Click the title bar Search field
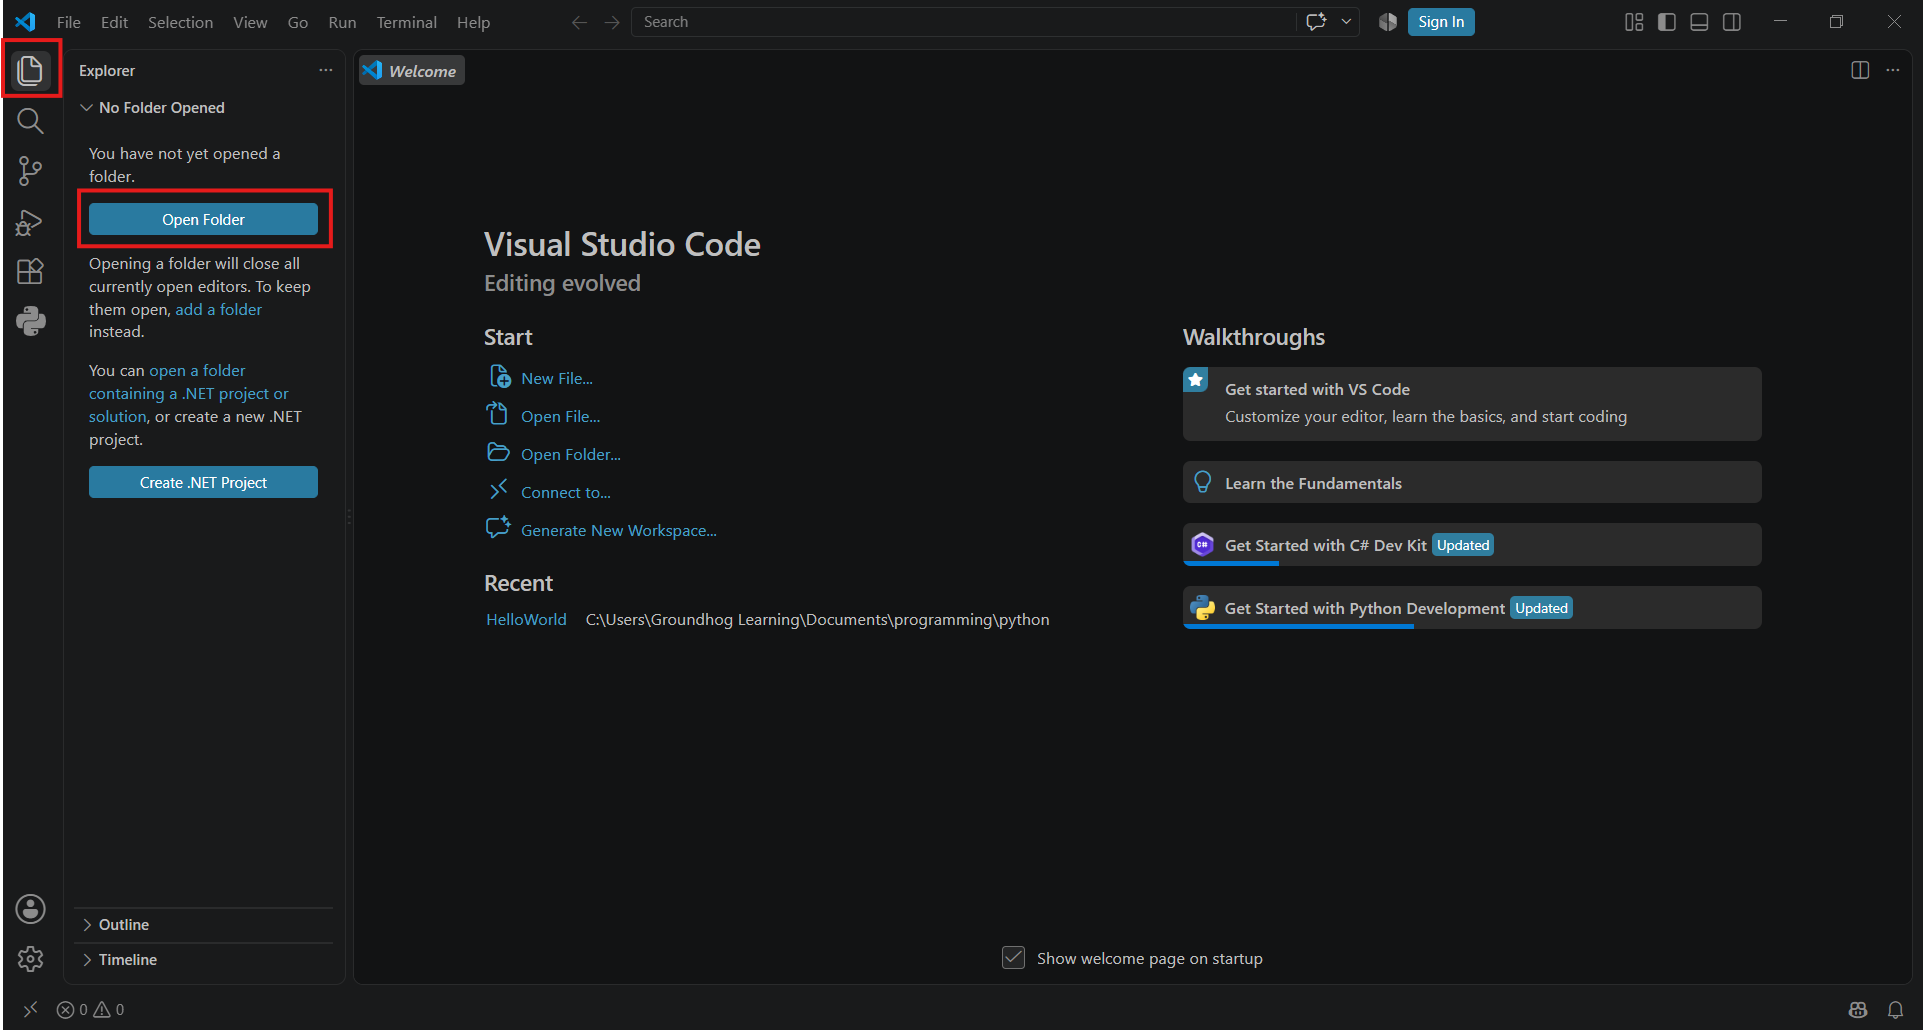Viewport: 1923px width, 1030px height. (x=963, y=22)
